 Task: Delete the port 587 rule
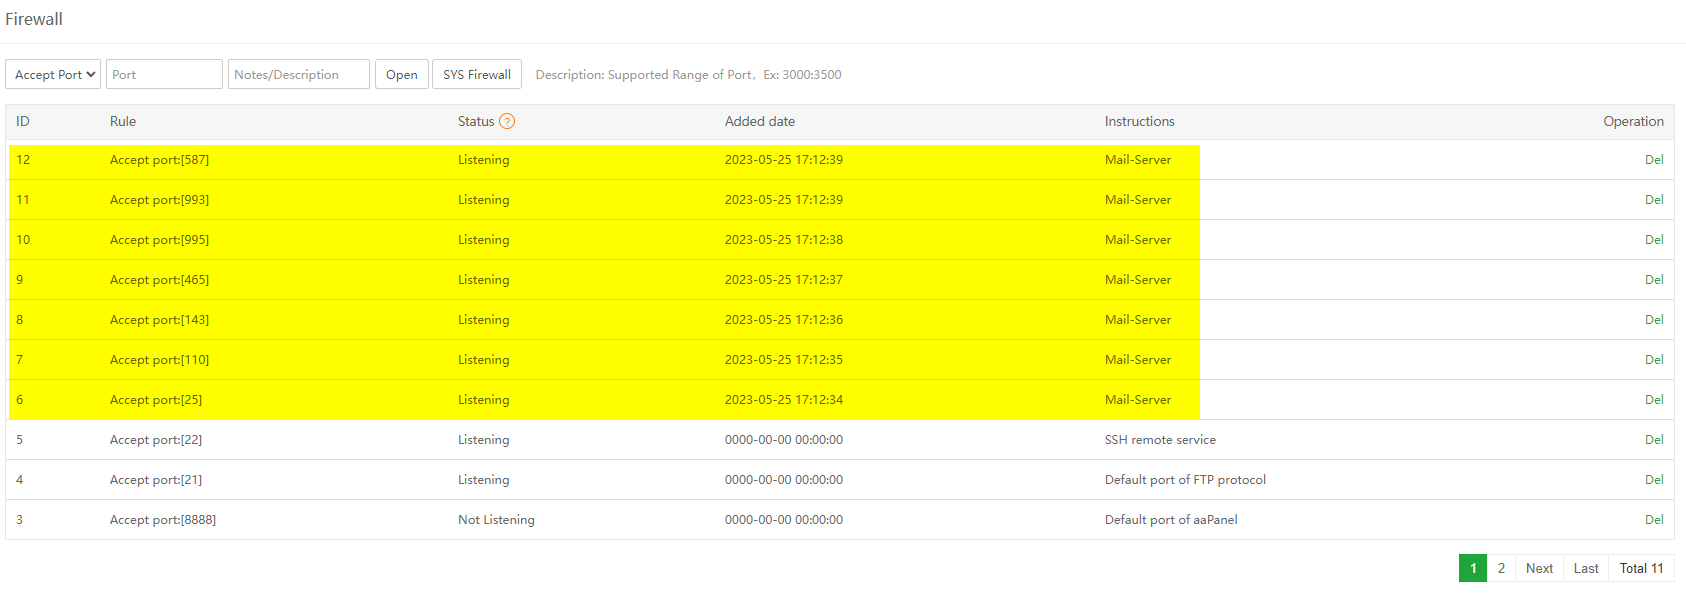(x=1654, y=160)
